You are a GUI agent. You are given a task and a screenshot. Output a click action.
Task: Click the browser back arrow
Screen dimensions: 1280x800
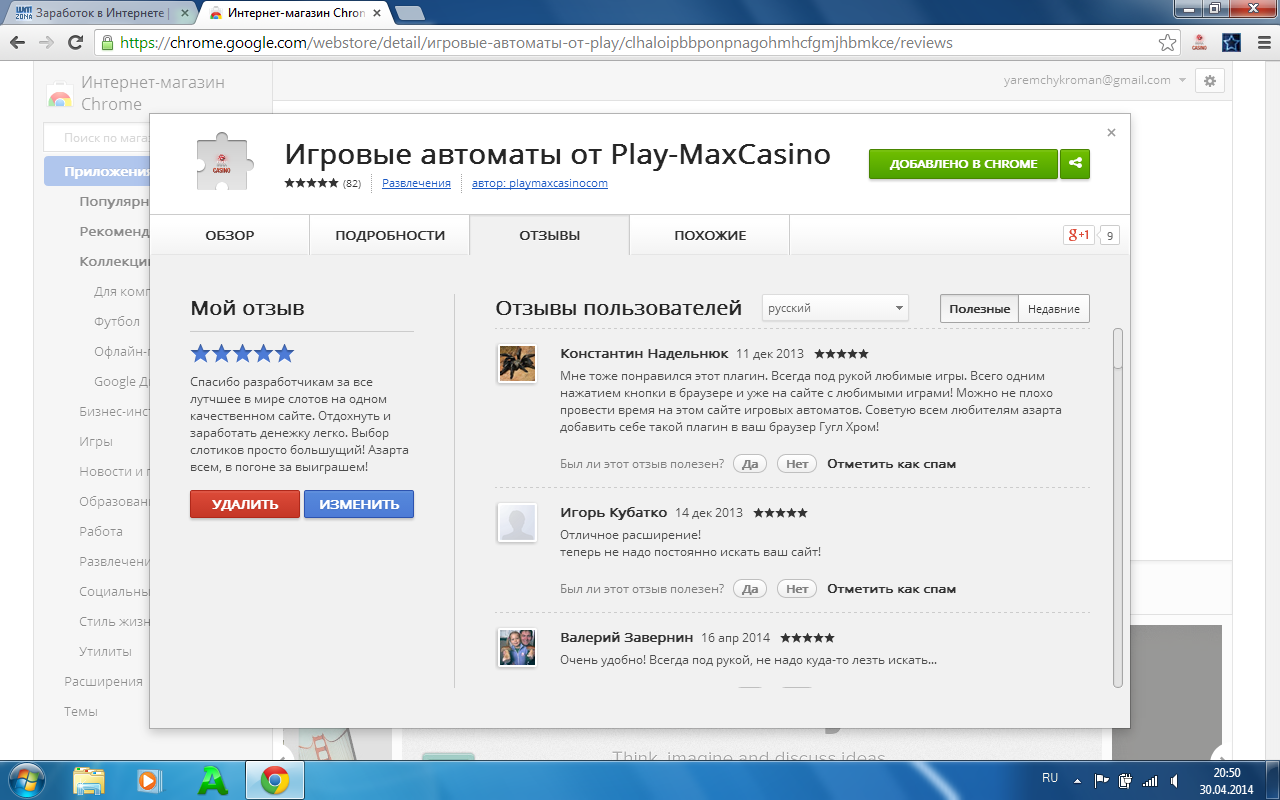tap(17, 43)
